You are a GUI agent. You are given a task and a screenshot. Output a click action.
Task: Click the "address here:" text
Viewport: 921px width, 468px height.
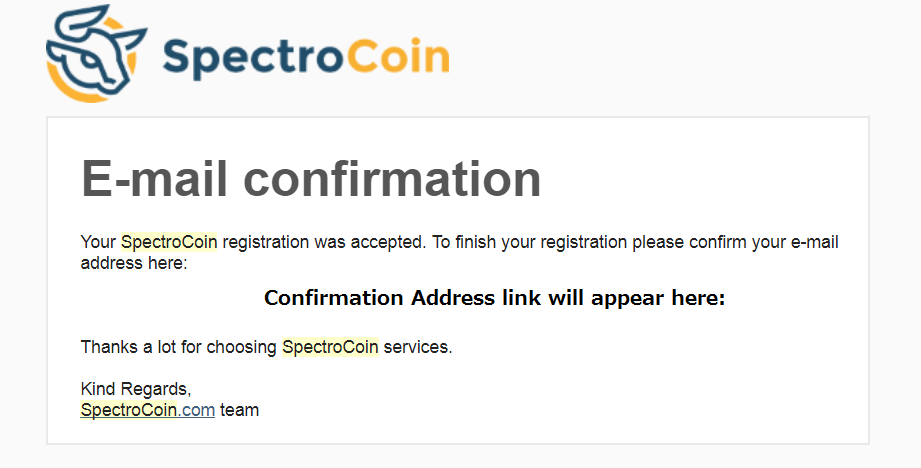[x=134, y=263]
